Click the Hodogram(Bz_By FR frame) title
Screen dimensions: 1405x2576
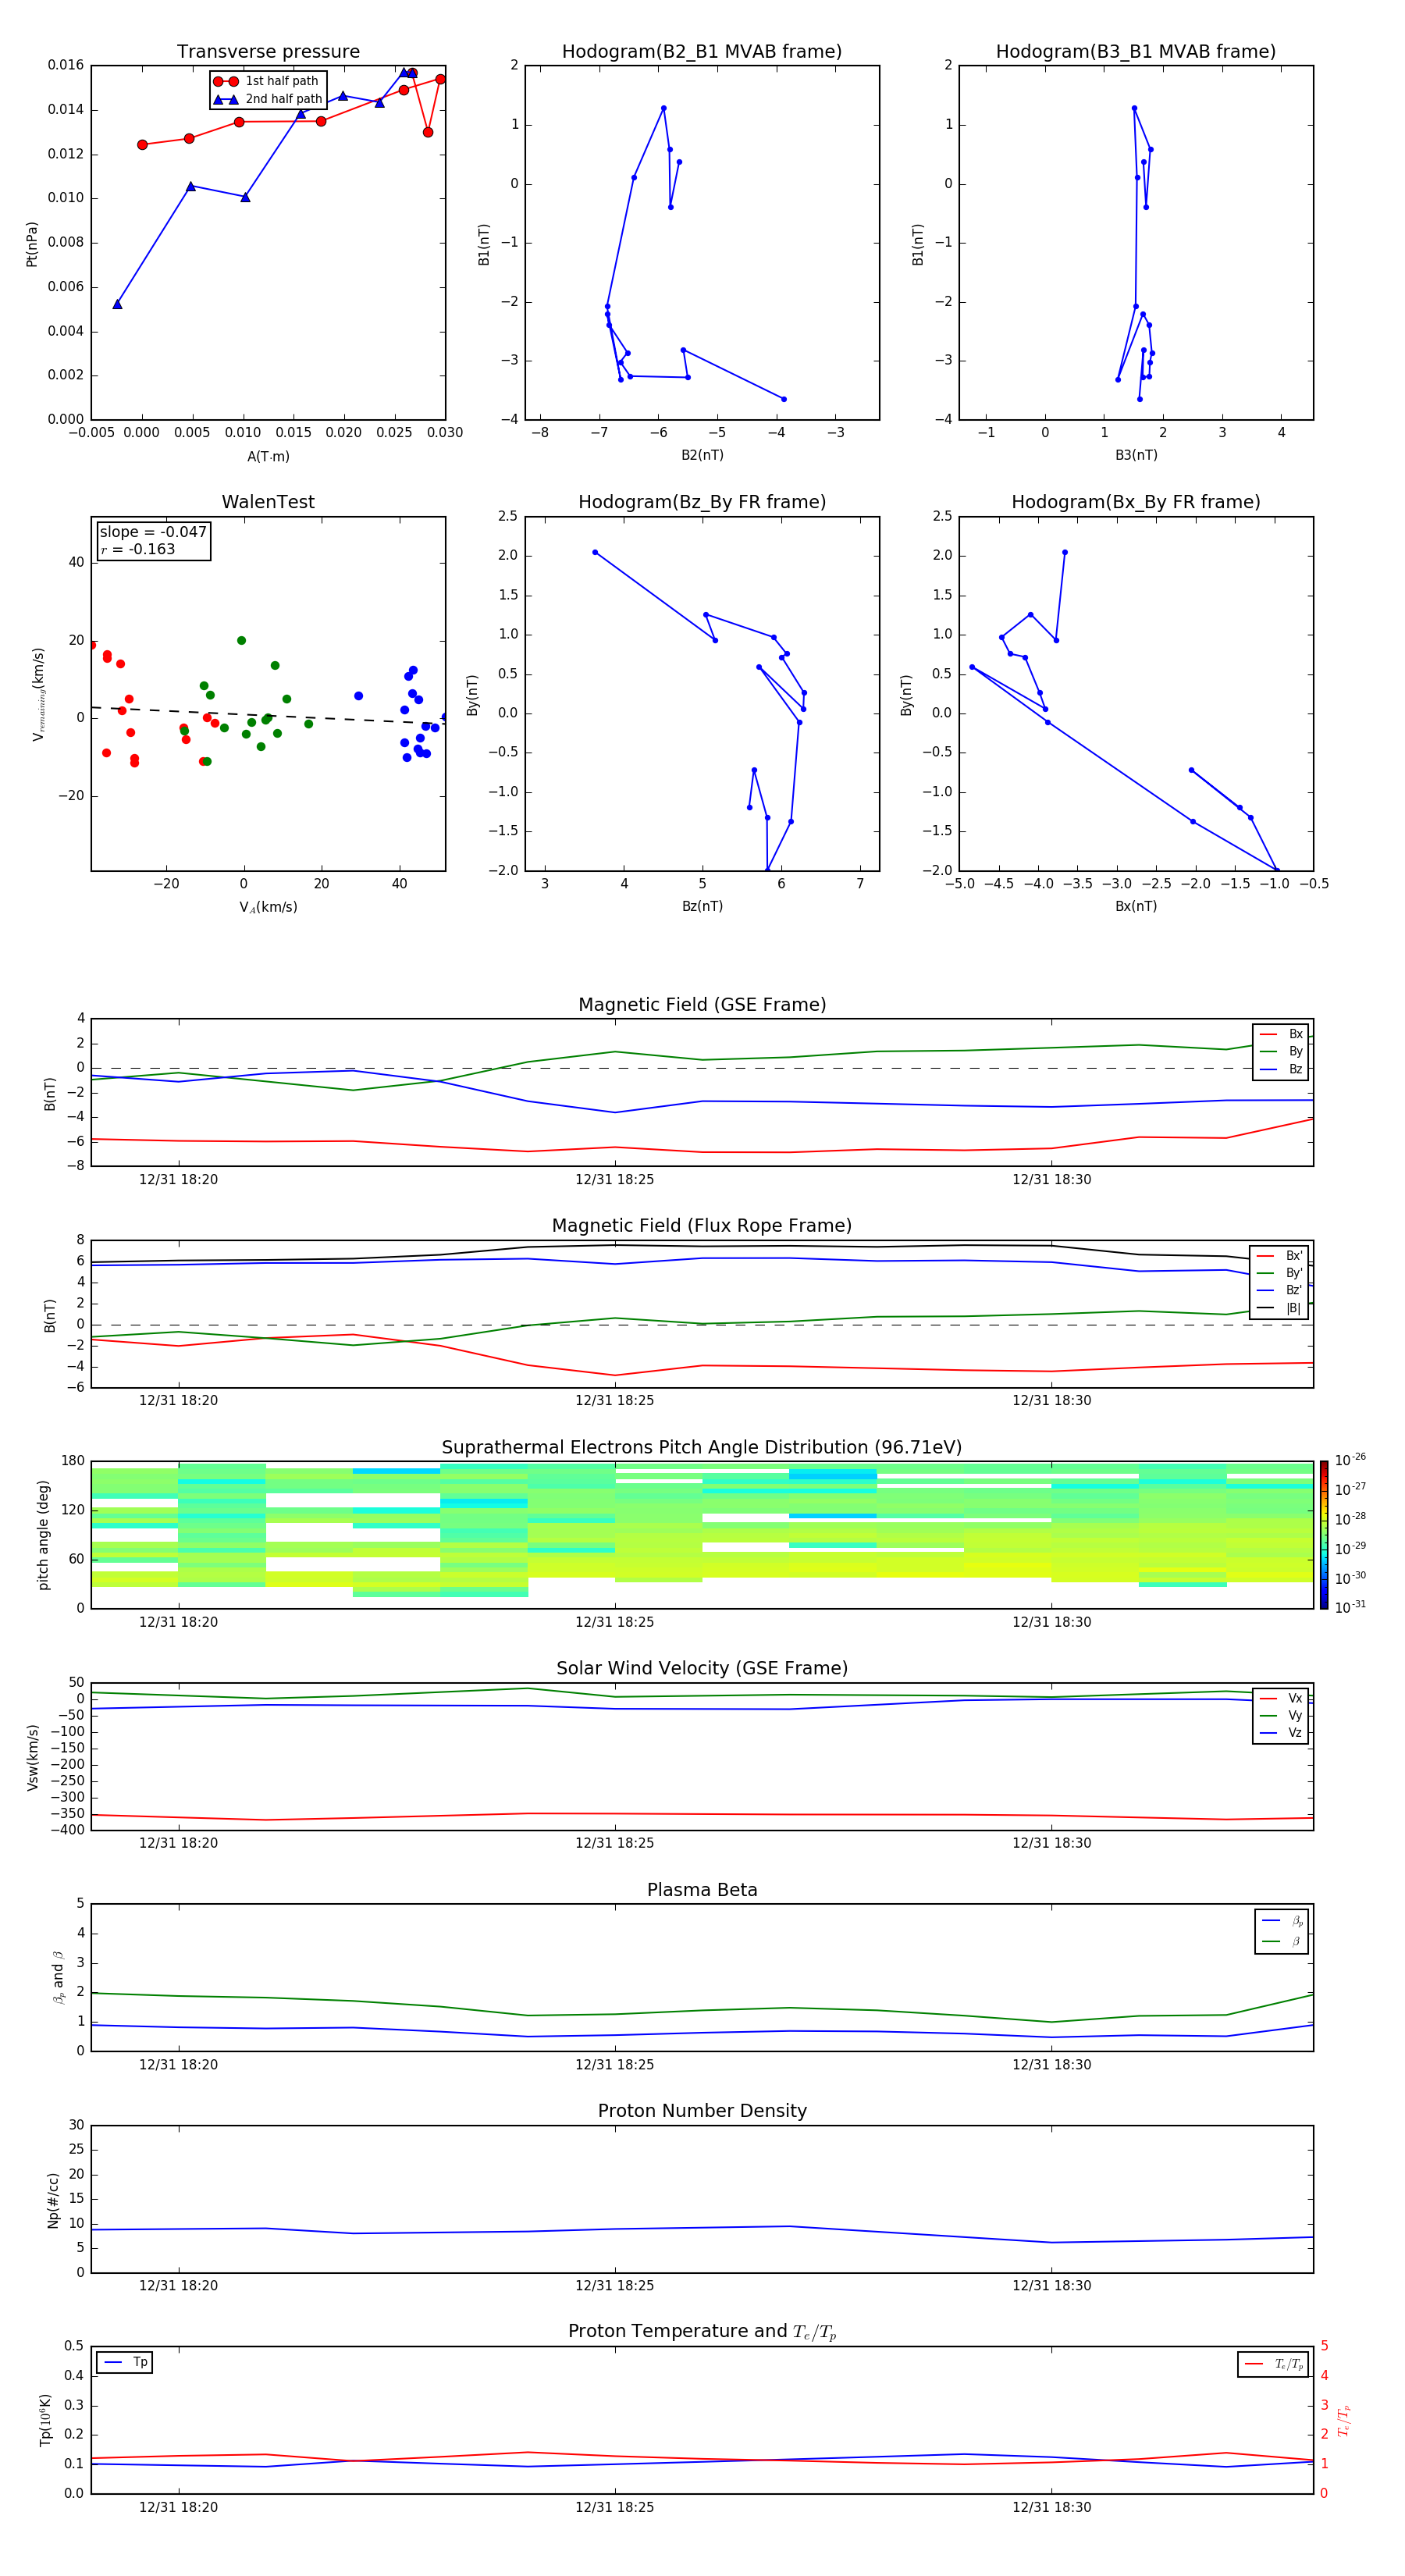[x=702, y=502]
